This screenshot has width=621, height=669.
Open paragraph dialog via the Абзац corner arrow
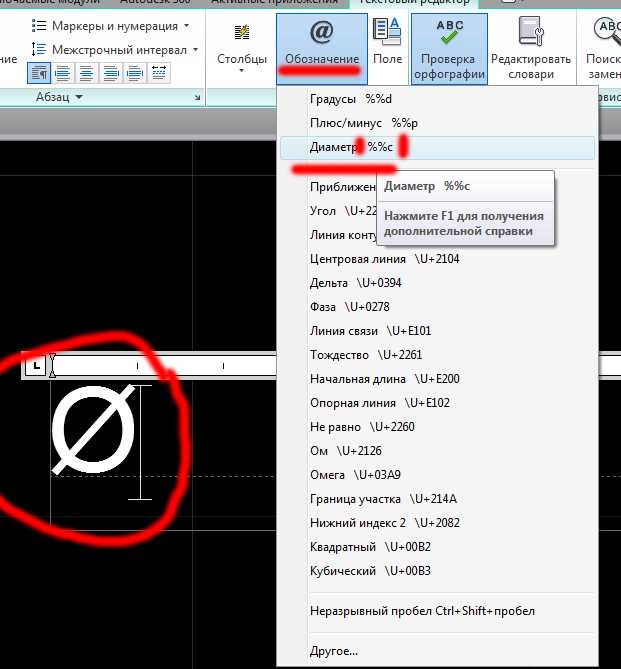197,98
